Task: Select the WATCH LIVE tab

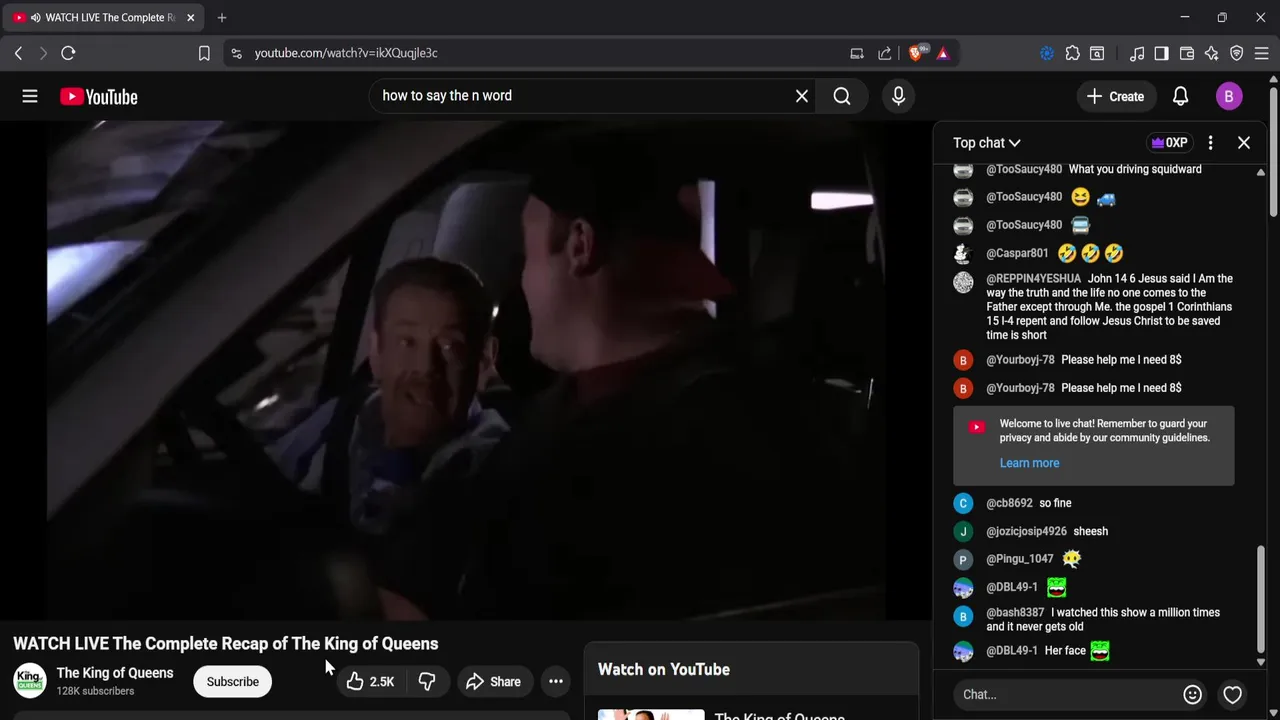Action: 104,18
